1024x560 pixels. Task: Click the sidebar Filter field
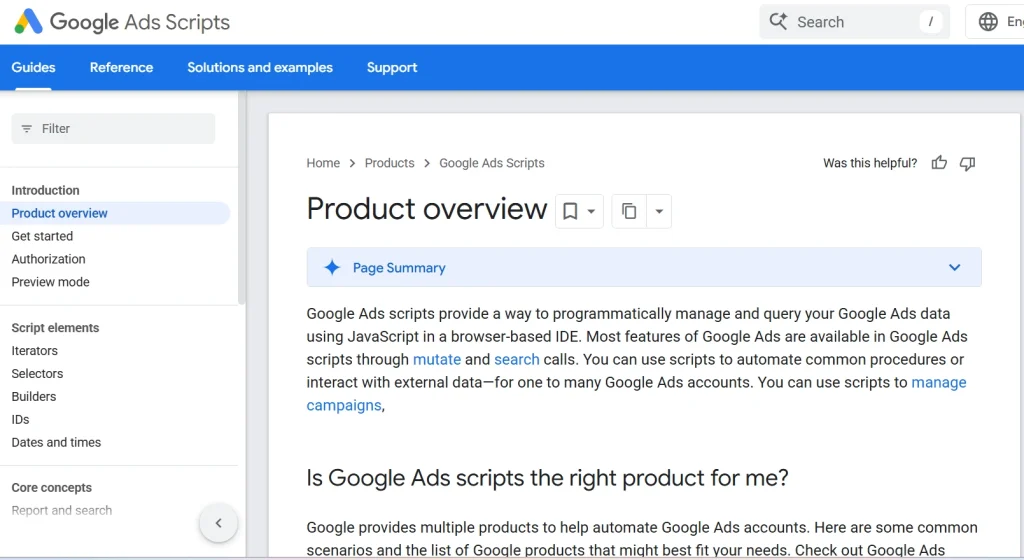pos(113,129)
